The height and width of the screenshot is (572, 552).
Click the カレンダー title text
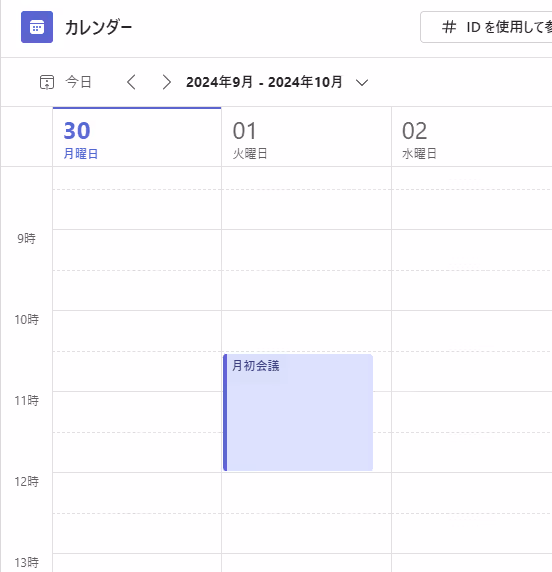(99, 27)
